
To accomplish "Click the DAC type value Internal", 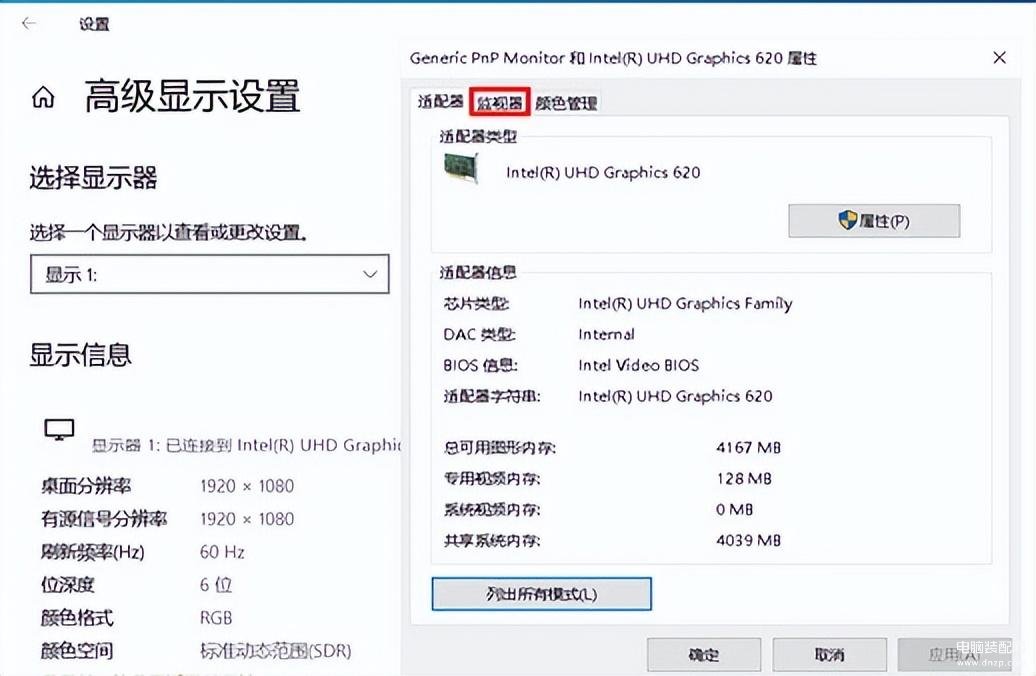I will [607, 334].
